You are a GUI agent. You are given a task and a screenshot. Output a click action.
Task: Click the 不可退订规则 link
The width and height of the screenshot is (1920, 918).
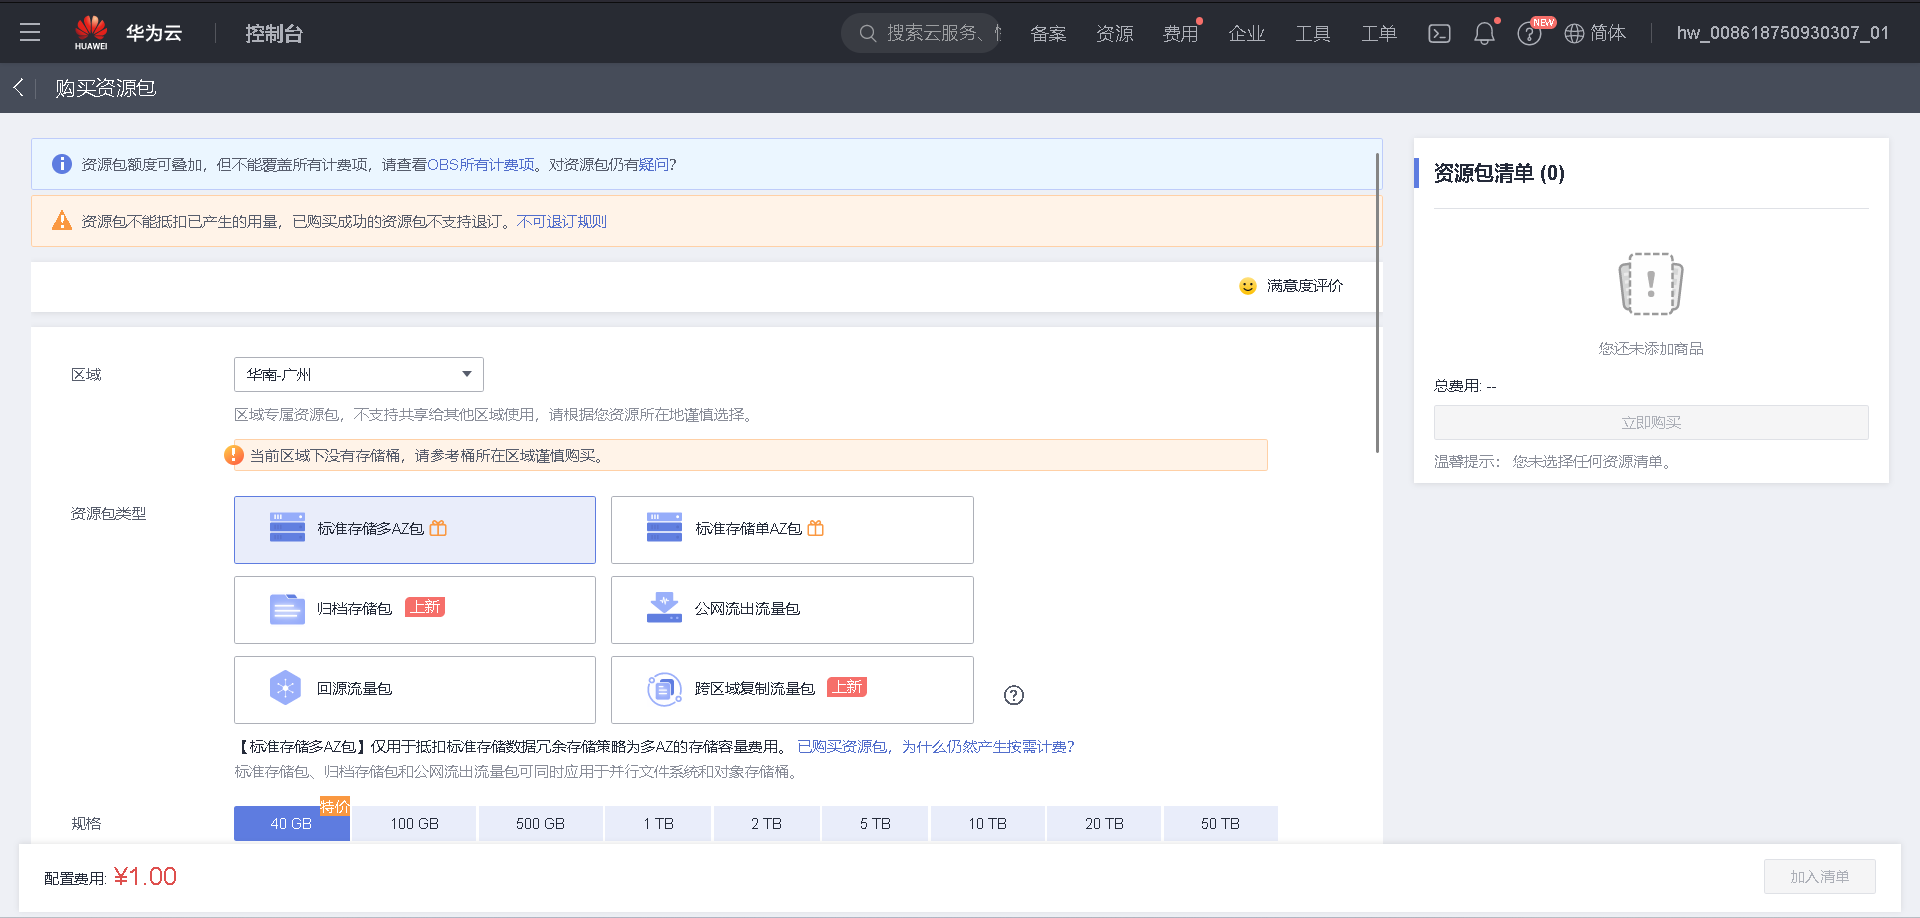point(561,221)
